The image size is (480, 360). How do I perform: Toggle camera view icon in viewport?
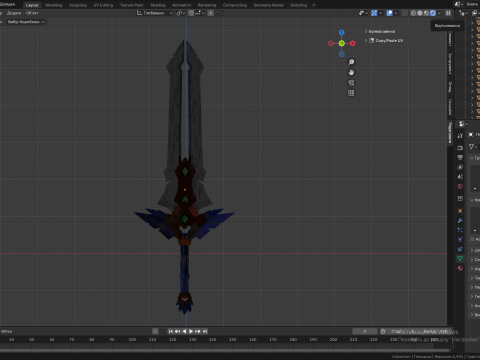351,83
